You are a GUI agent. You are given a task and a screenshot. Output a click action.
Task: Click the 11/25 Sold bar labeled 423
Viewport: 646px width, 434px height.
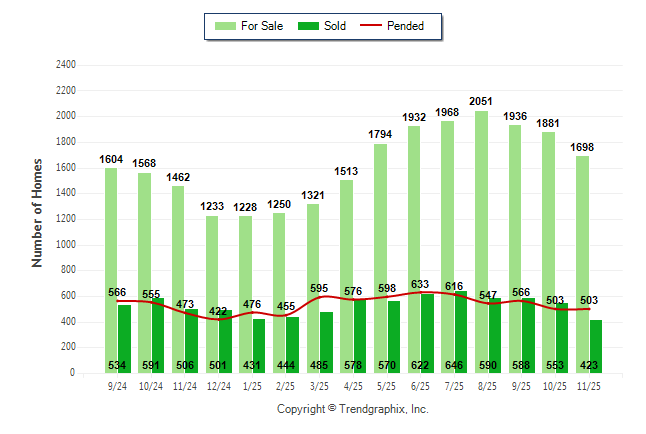[x=596, y=345]
